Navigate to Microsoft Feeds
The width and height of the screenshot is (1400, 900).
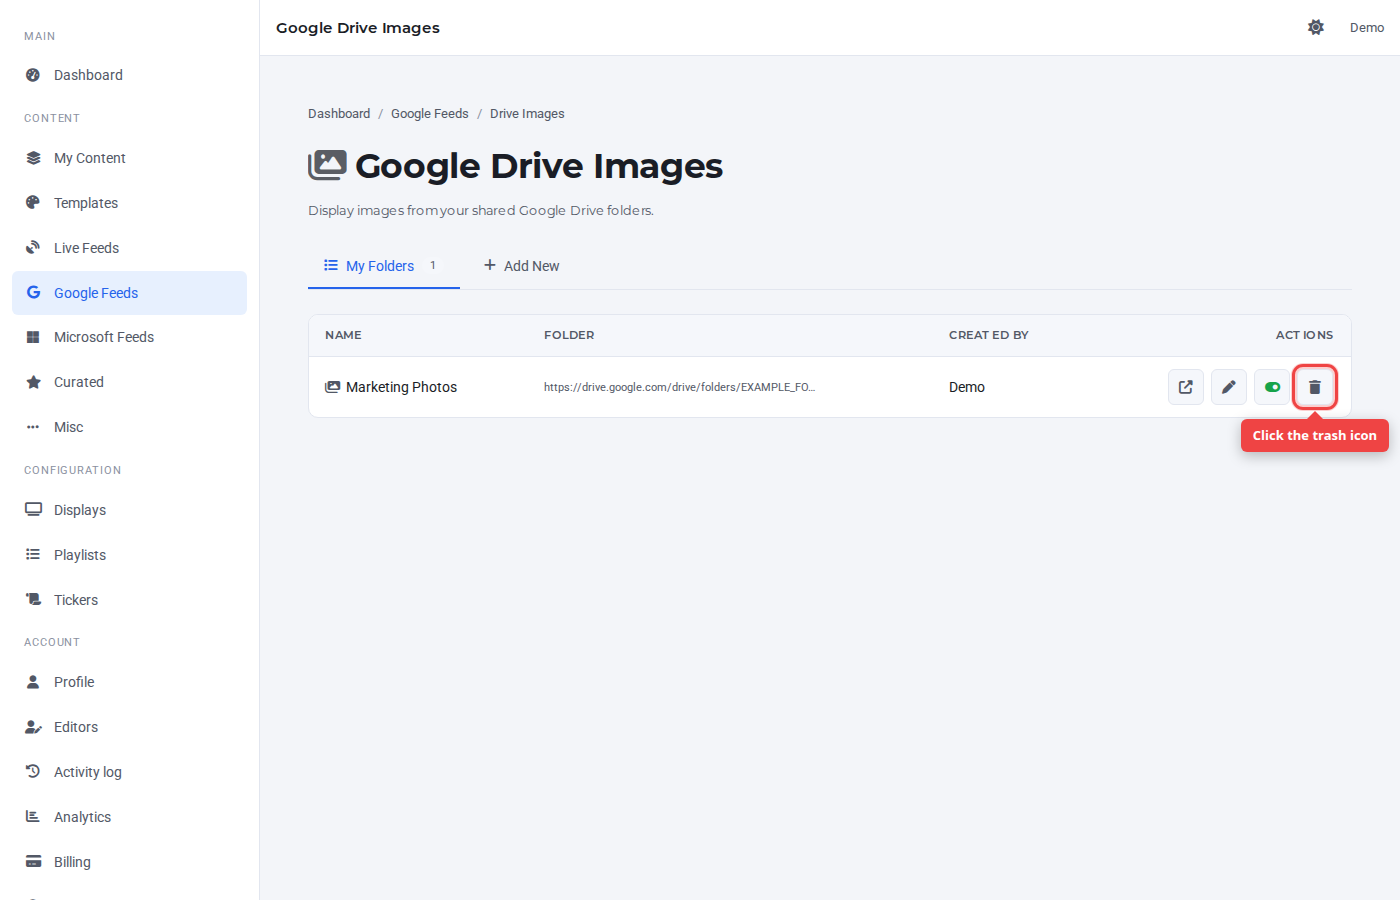point(129,337)
